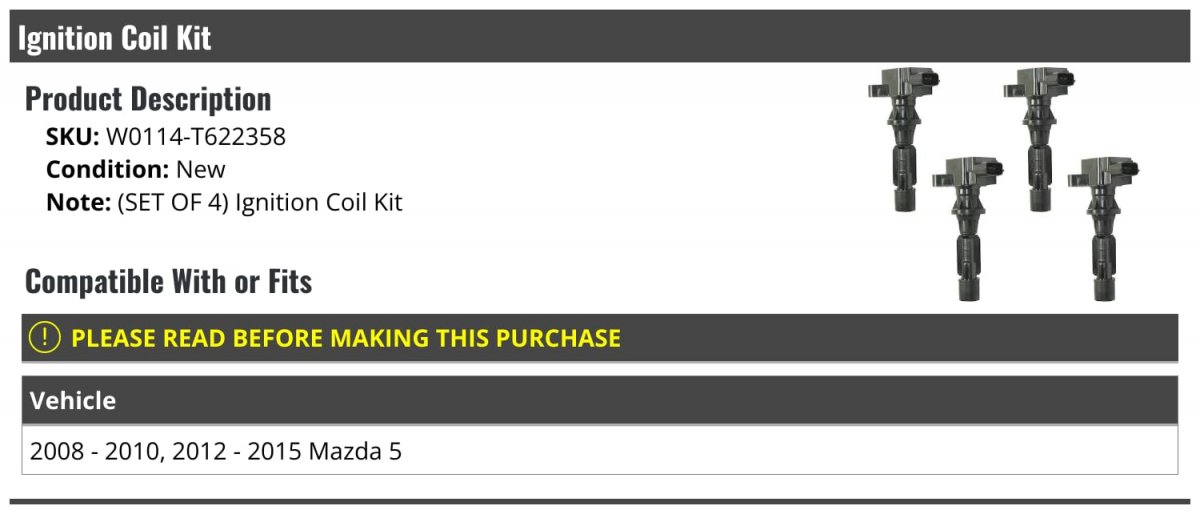Click the word Mazda 5 in compatibility table

click(x=355, y=451)
